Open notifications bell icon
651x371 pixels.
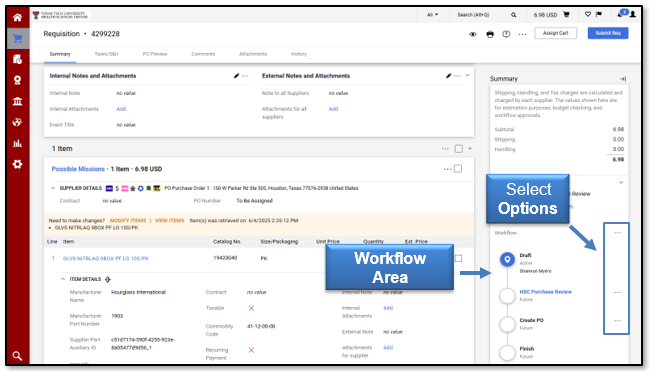pos(620,15)
